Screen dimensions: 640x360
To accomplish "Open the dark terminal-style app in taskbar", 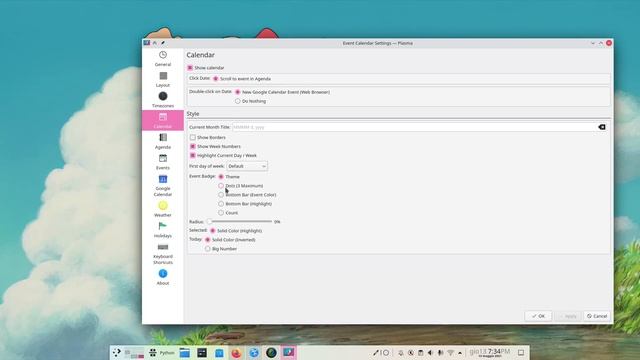I will [x=202, y=352].
